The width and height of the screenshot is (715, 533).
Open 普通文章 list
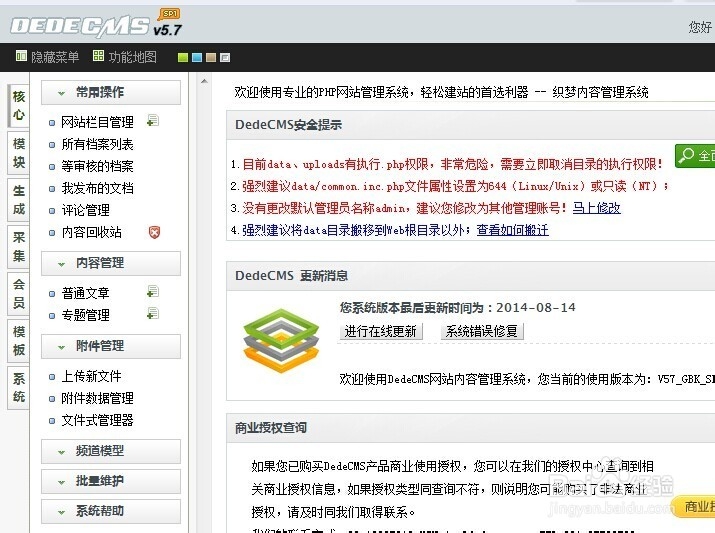coord(85,293)
